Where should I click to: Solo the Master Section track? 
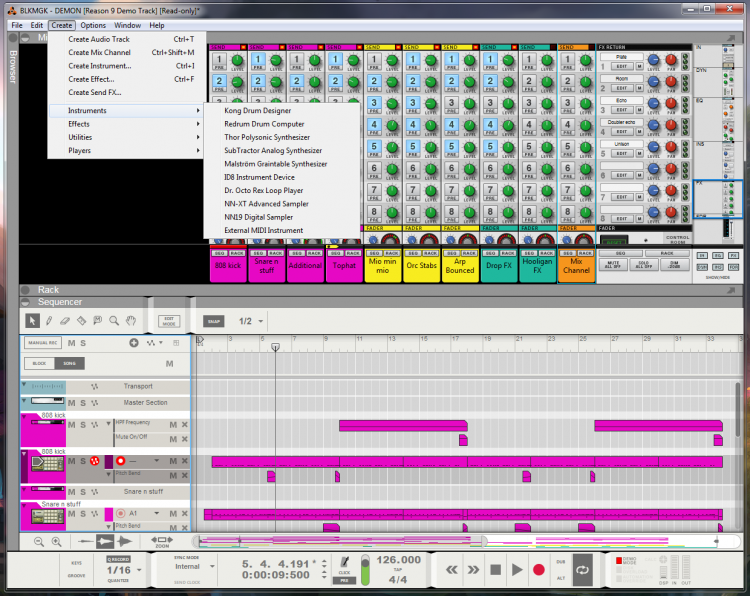(x=83, y=403)
